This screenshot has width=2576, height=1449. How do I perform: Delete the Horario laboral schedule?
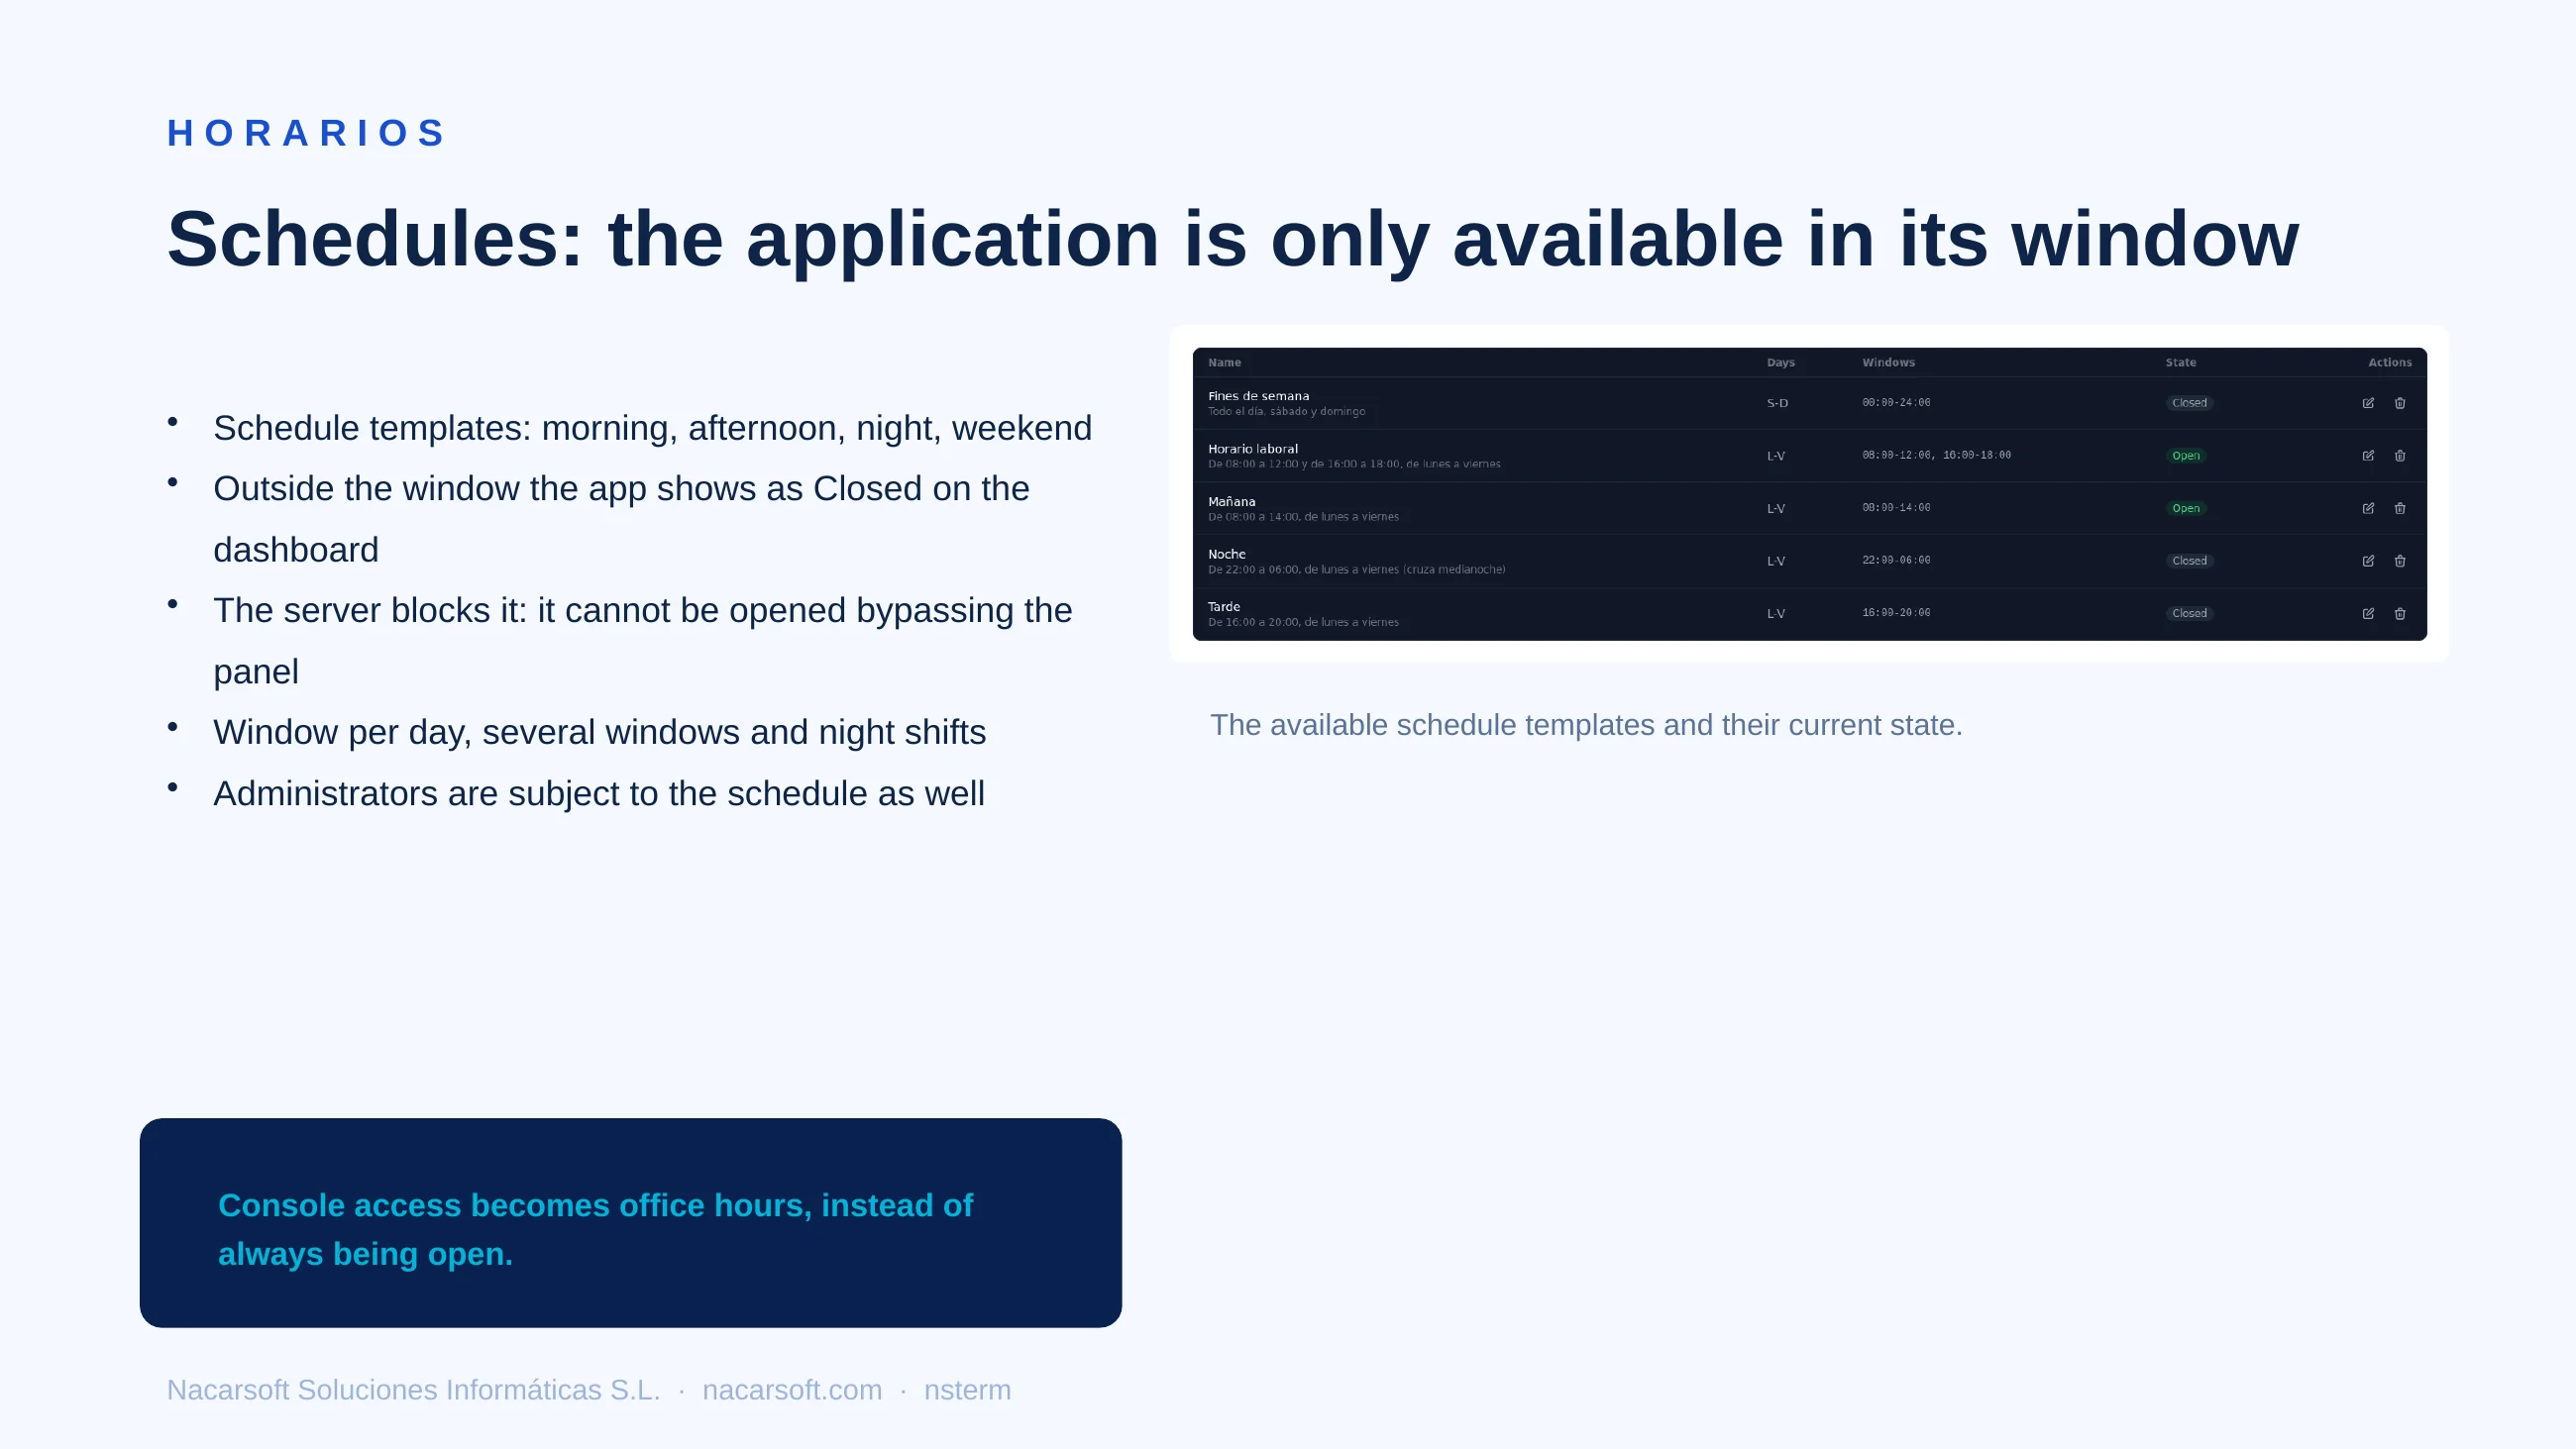(x=2400, y=456)
